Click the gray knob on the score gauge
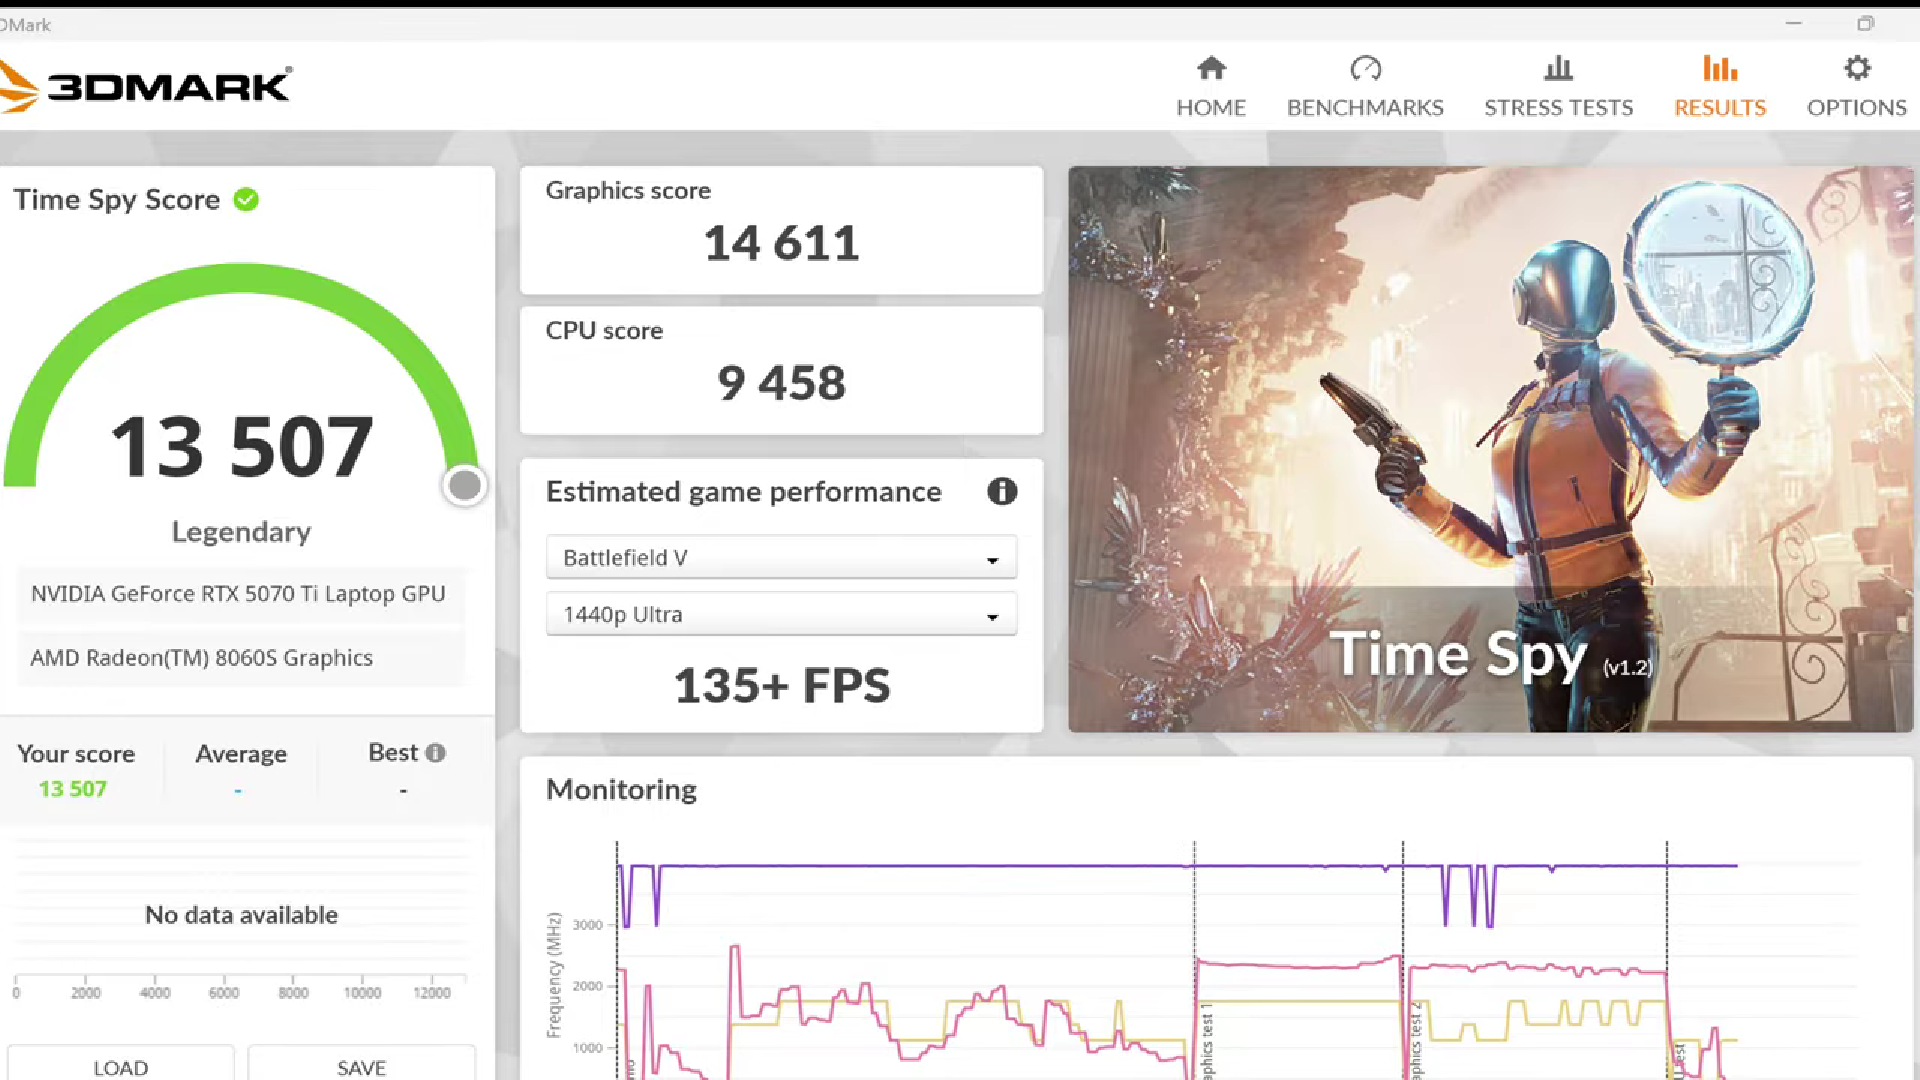Viewport: 1920px width, 1080px height. [464, 486]
